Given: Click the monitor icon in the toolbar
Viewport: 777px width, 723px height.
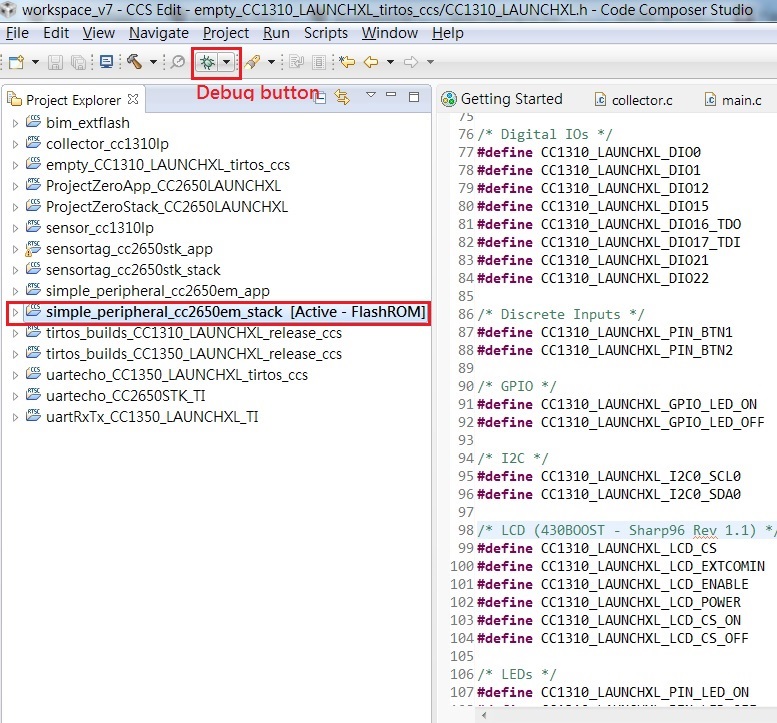Looking at the screenshot, I should coord(106,62).
